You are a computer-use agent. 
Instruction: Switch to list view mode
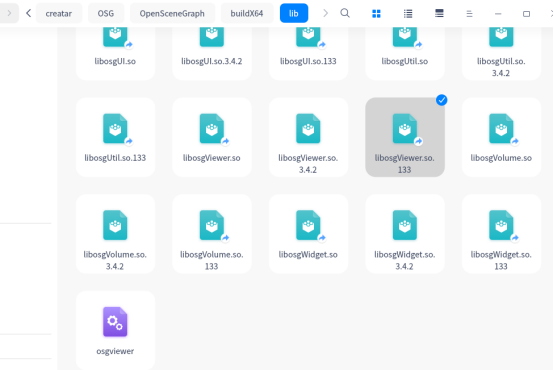(408, 14)
